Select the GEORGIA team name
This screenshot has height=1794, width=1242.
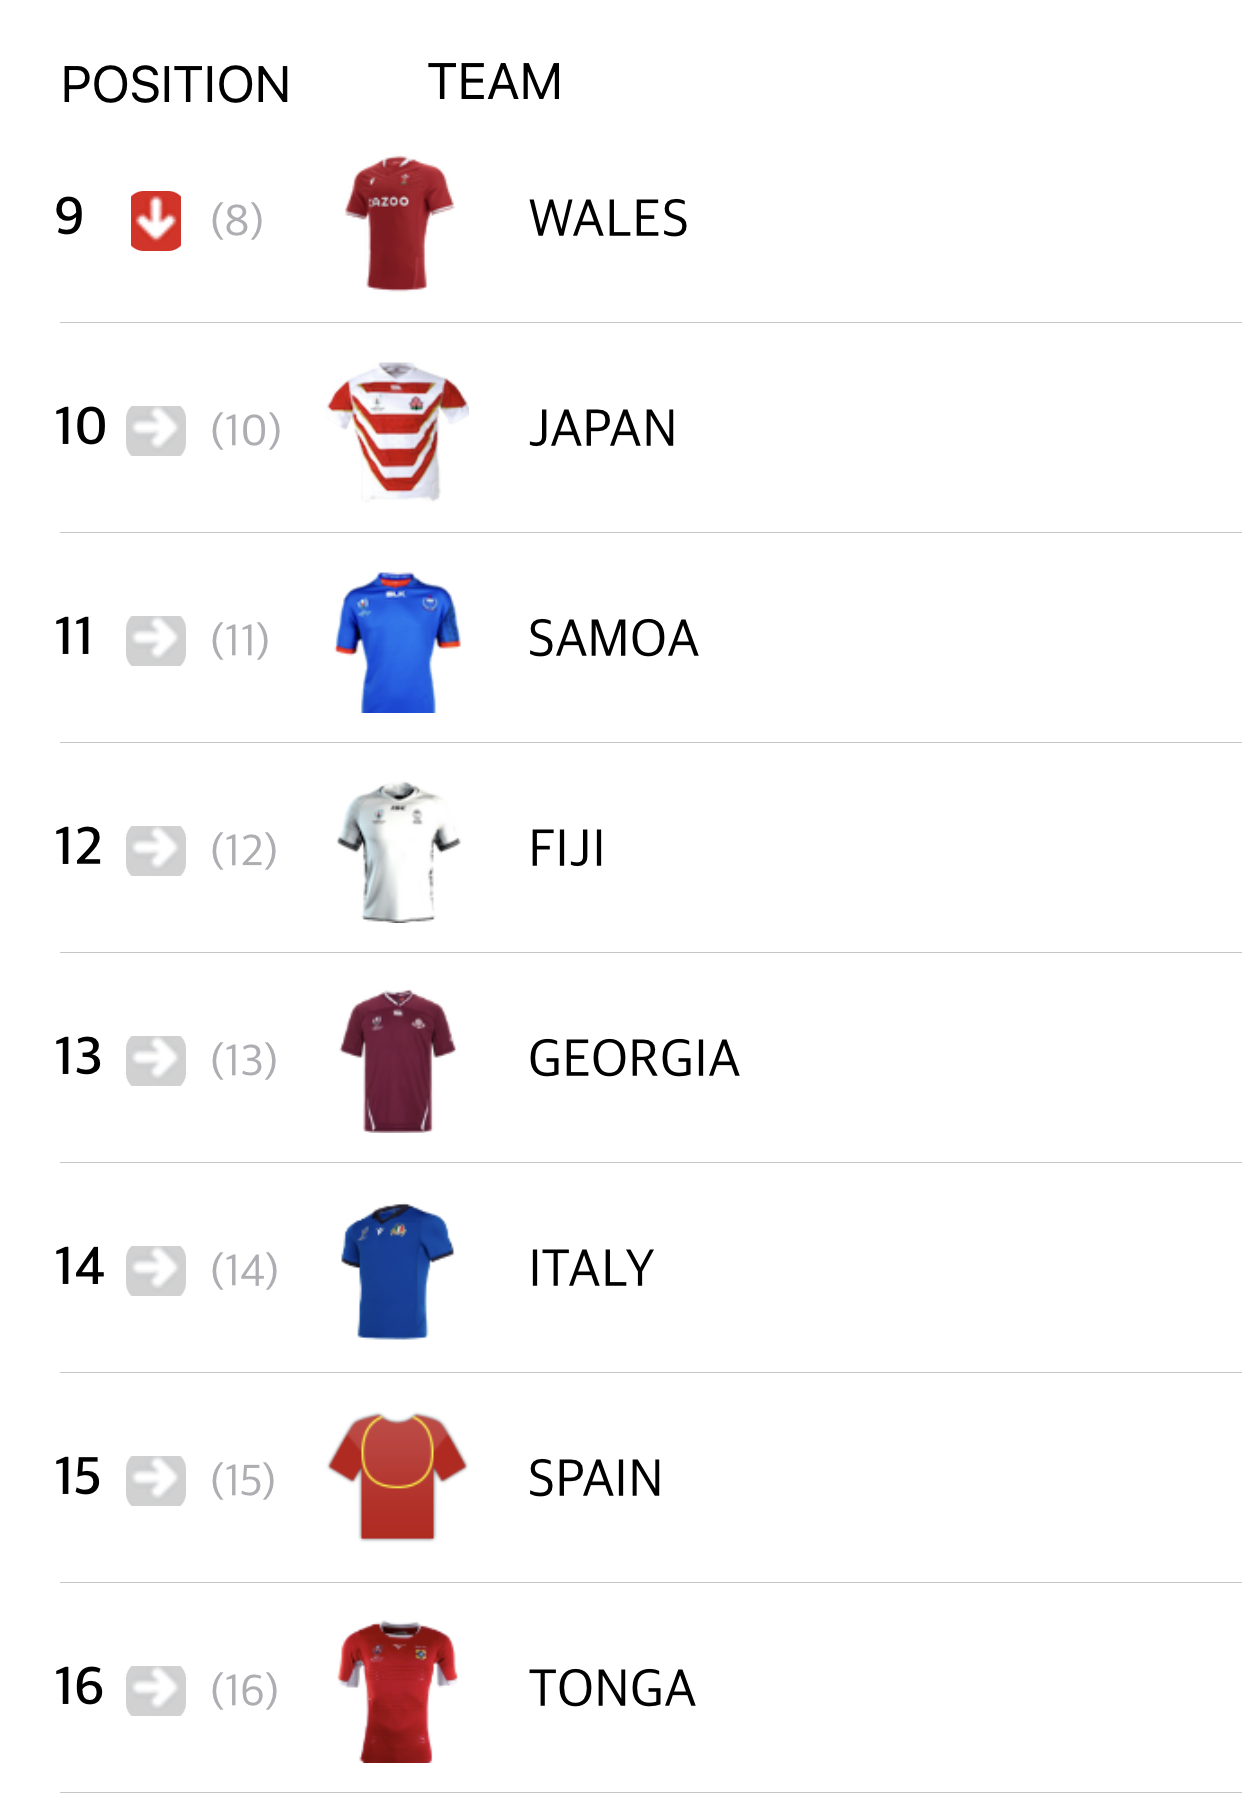click(x=634, y=1059)
